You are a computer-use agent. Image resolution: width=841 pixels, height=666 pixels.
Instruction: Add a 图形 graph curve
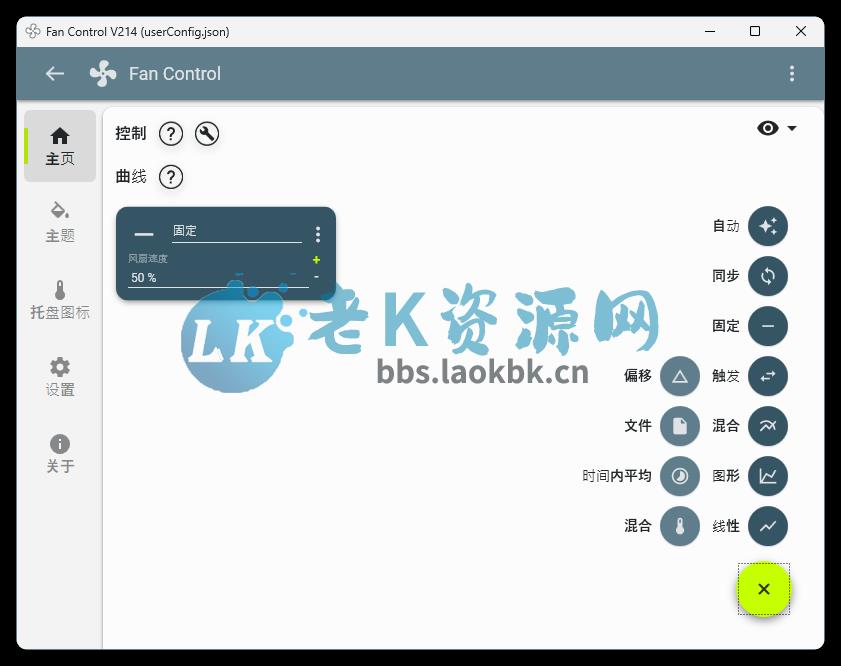tap(768, 476)
